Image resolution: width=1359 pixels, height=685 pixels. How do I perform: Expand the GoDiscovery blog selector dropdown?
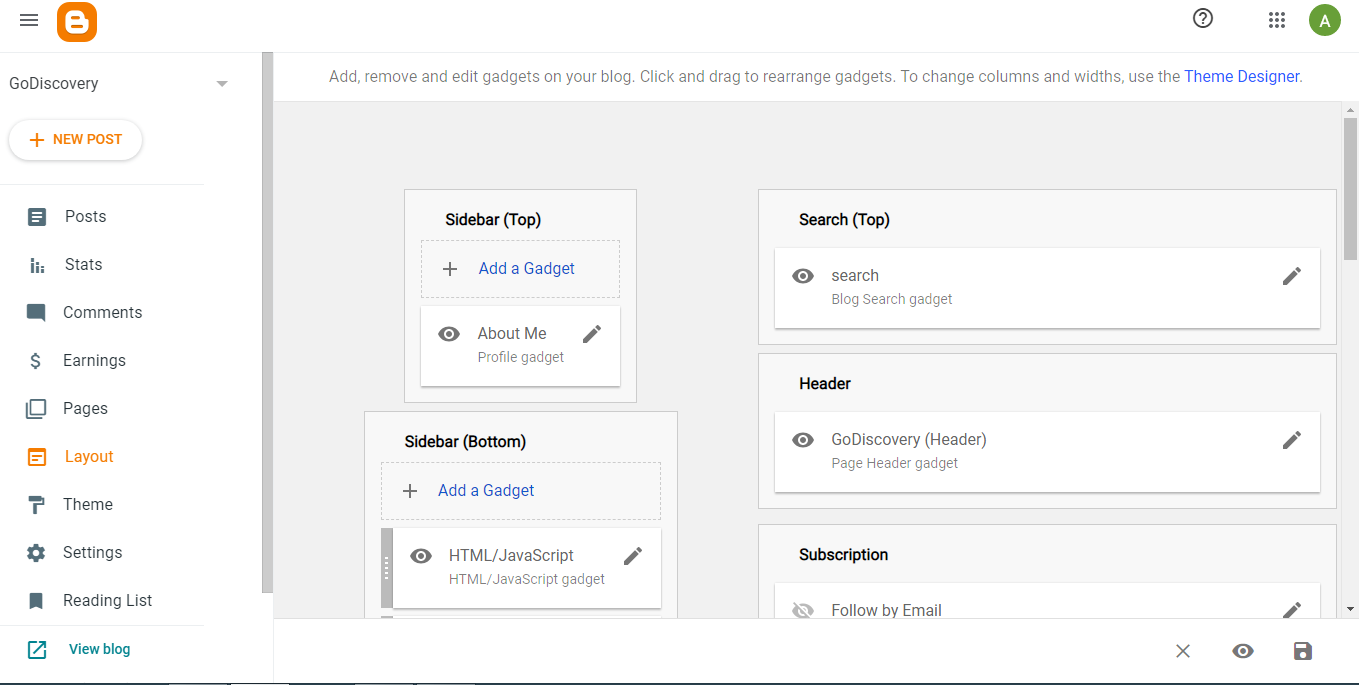coord(222,84)
